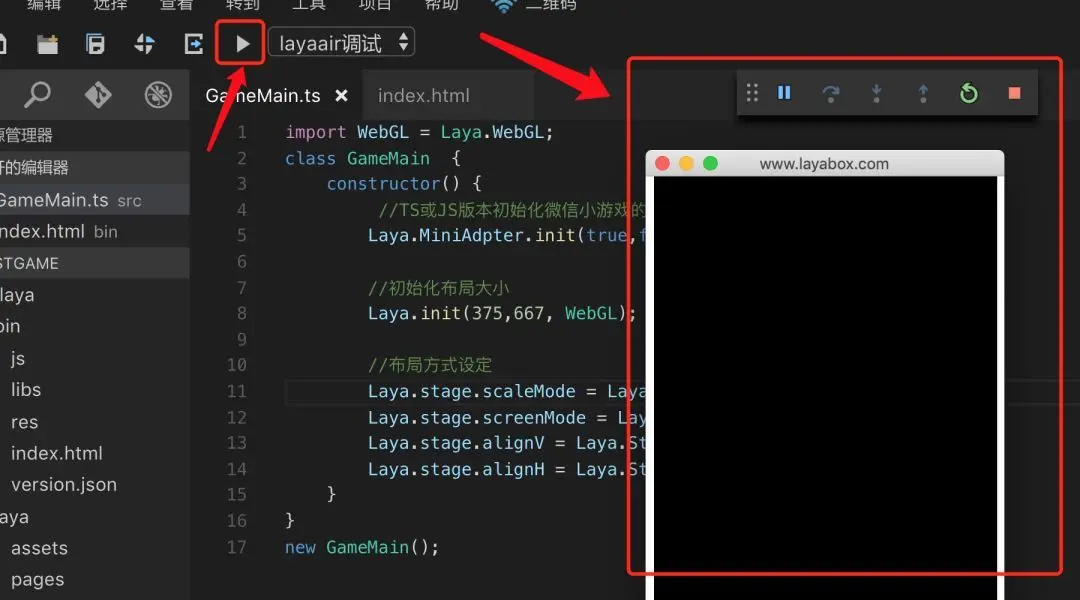Click inside the black preview canvas
This screenshot has height=600, width=1080.
coord(825,388)
